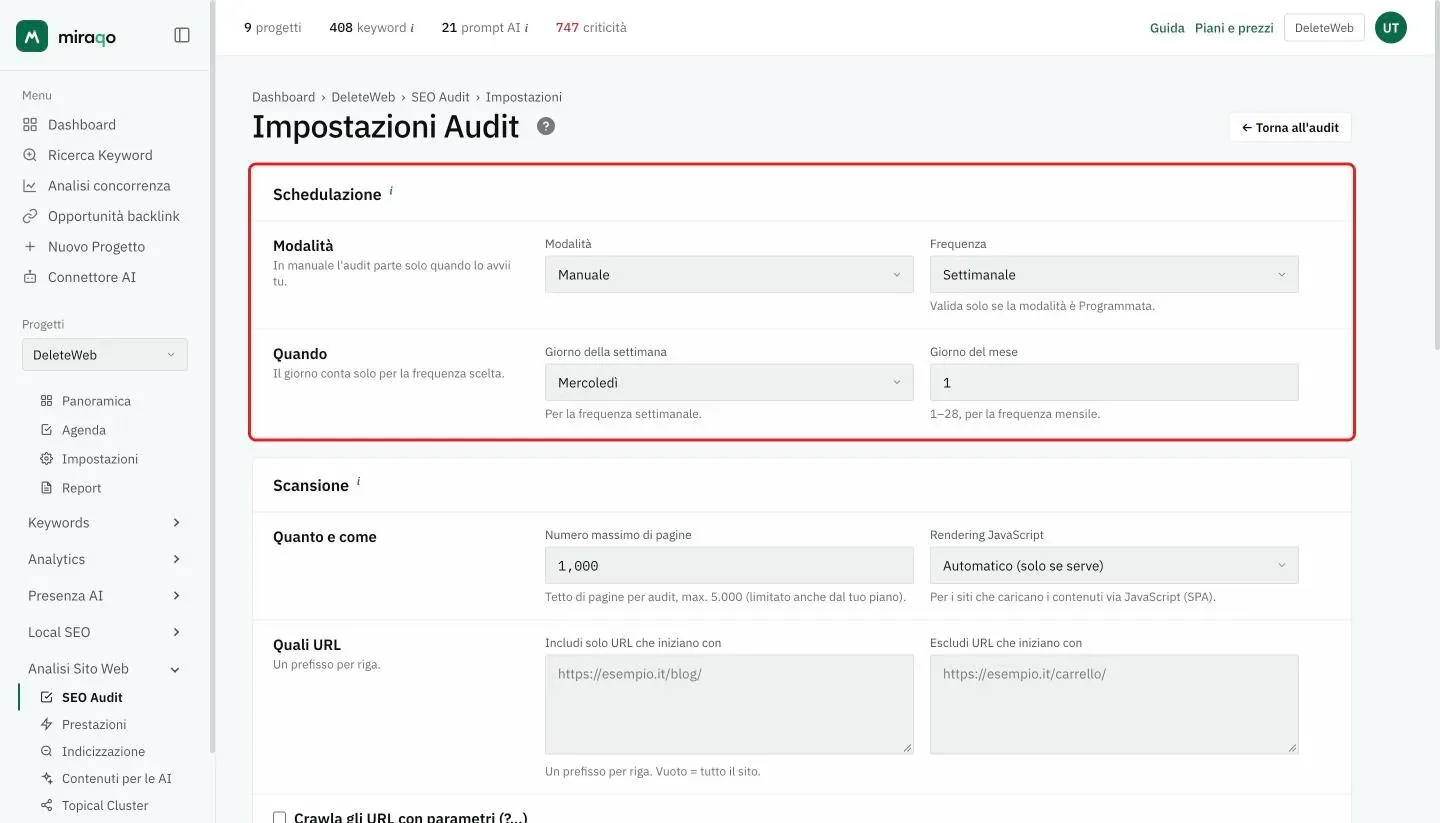Click the Dashboard grid icon in the menu
This screenshot has width=1440, height=823.
(x=30, y=125)
